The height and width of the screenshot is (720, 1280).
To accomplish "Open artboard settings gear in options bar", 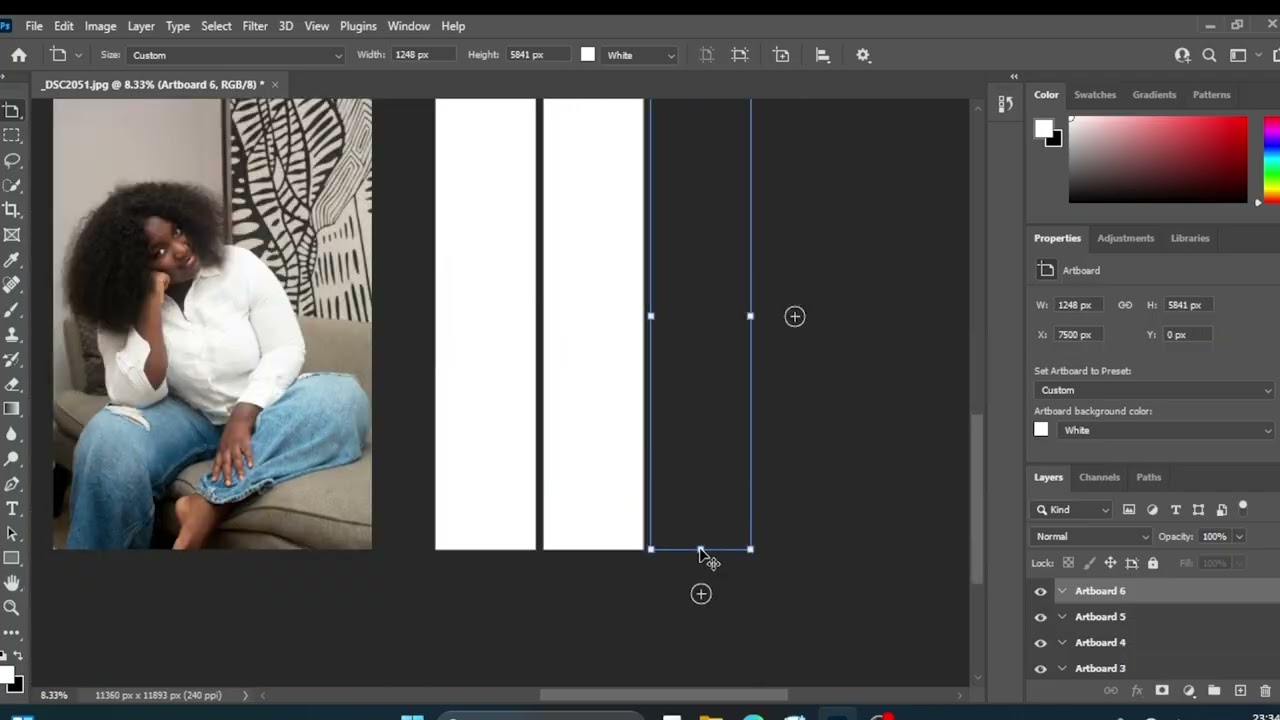I will pyautogui.click(x=863, y=55).
